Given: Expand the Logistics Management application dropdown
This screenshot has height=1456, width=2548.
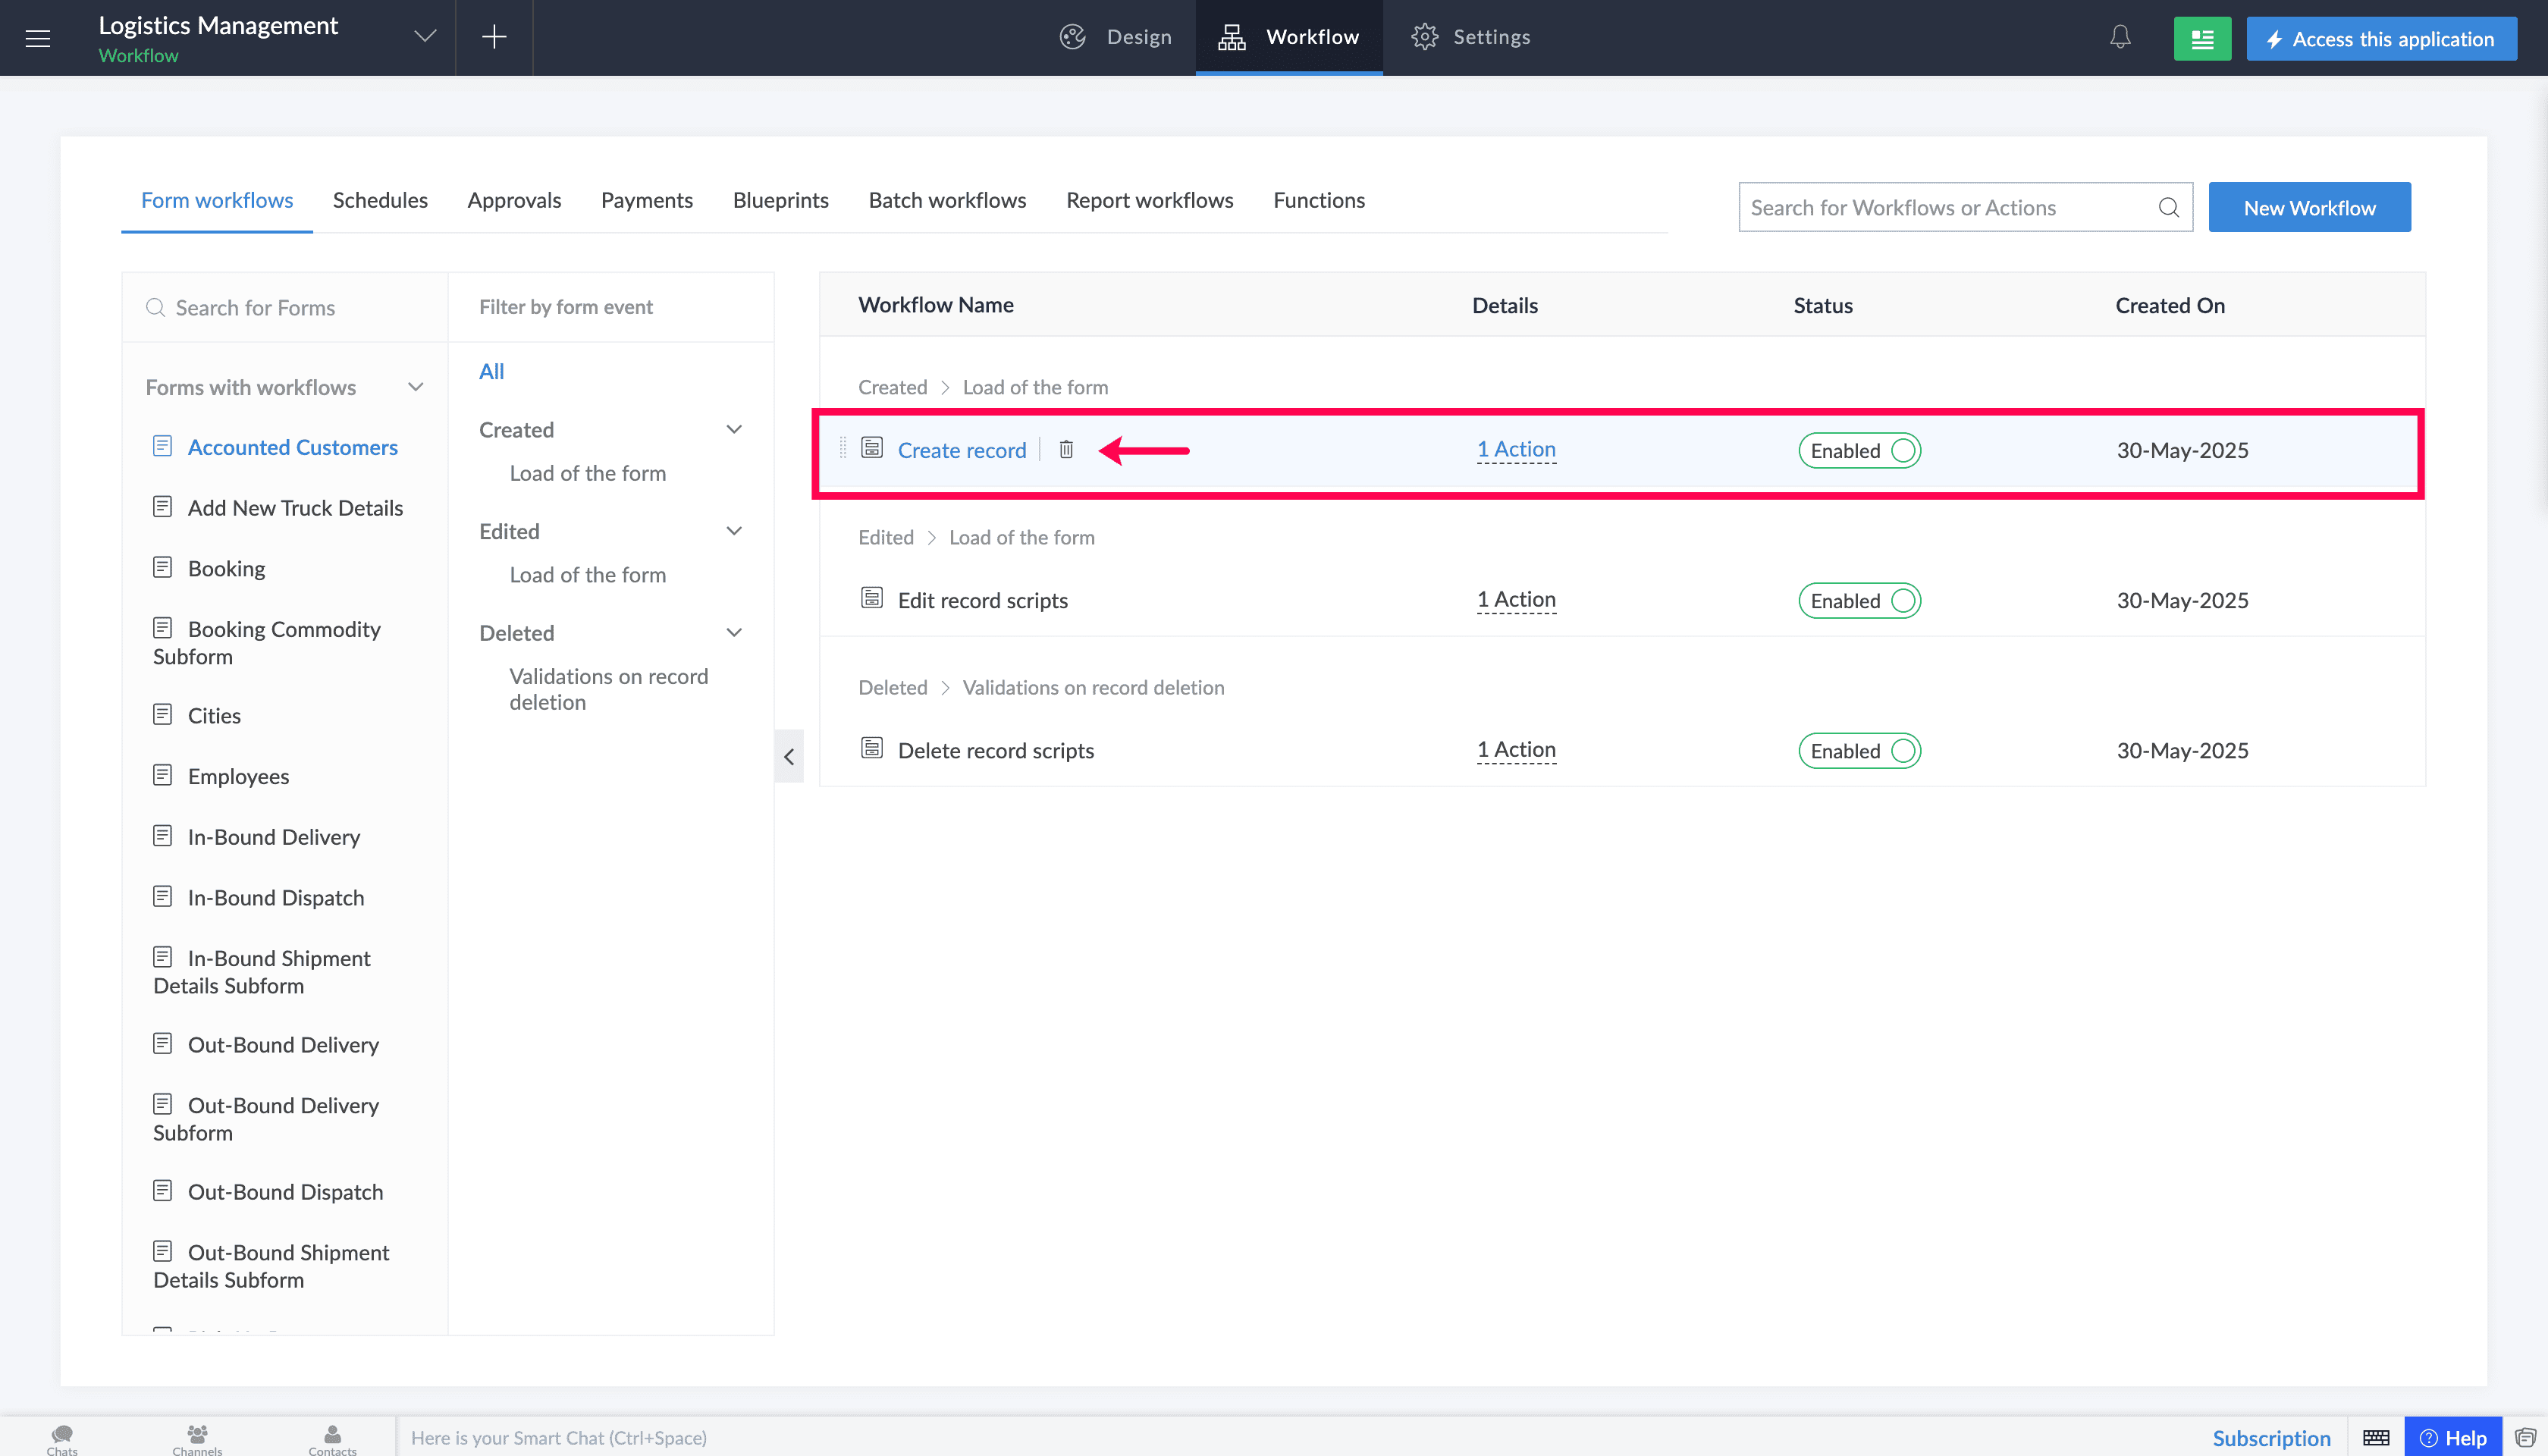Looking at the screenshot, I should [425, 37].
